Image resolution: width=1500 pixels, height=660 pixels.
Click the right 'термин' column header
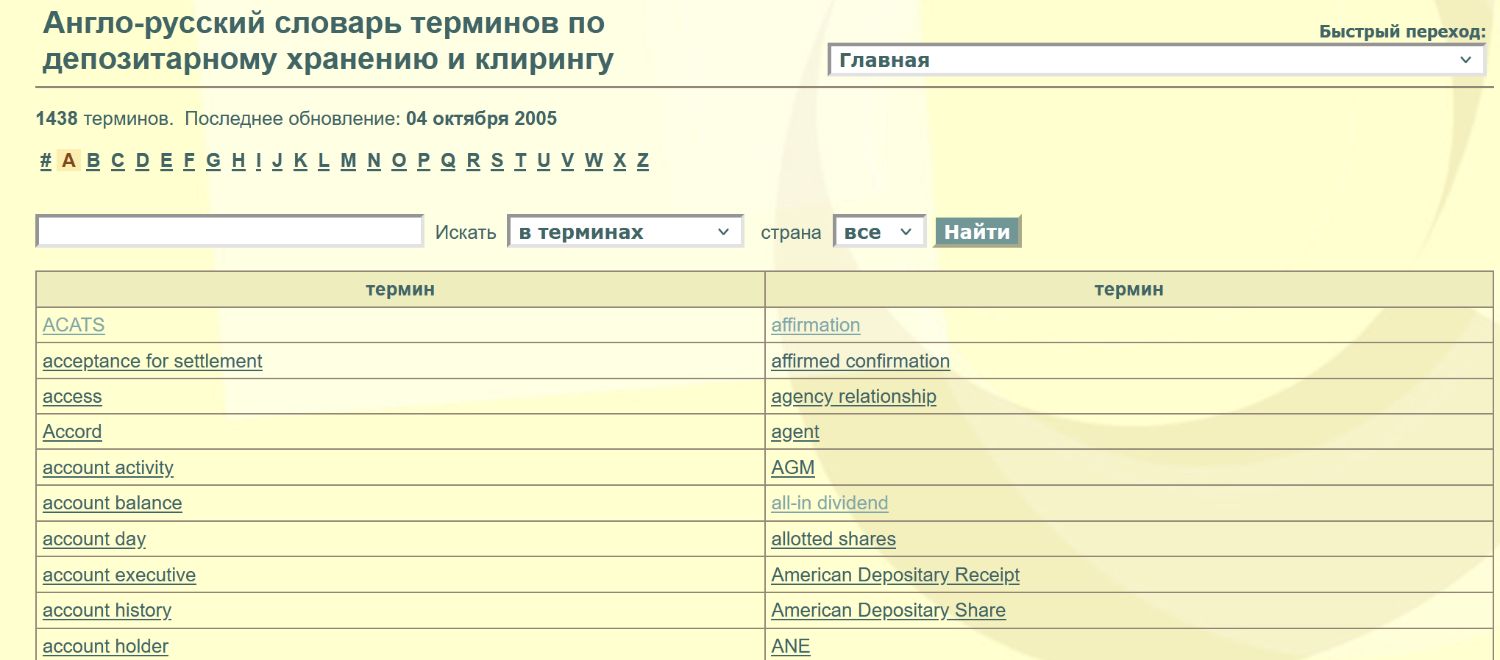(1129, 290)
